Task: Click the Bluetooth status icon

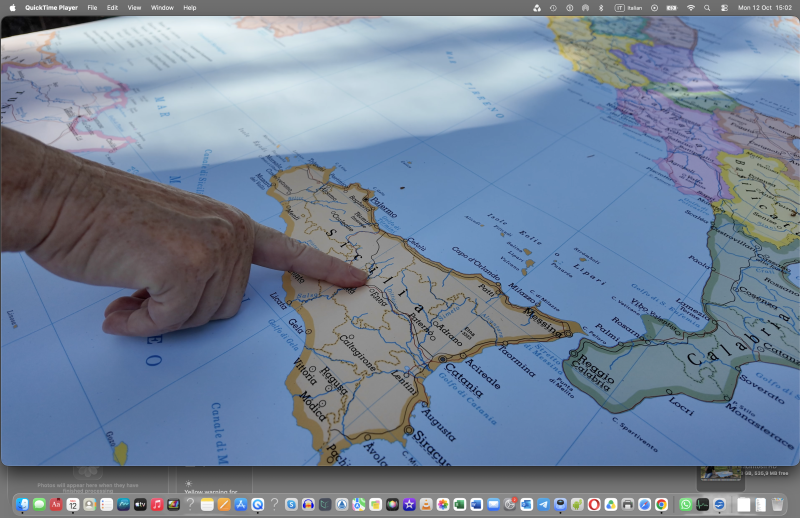Action: (601, 8)
